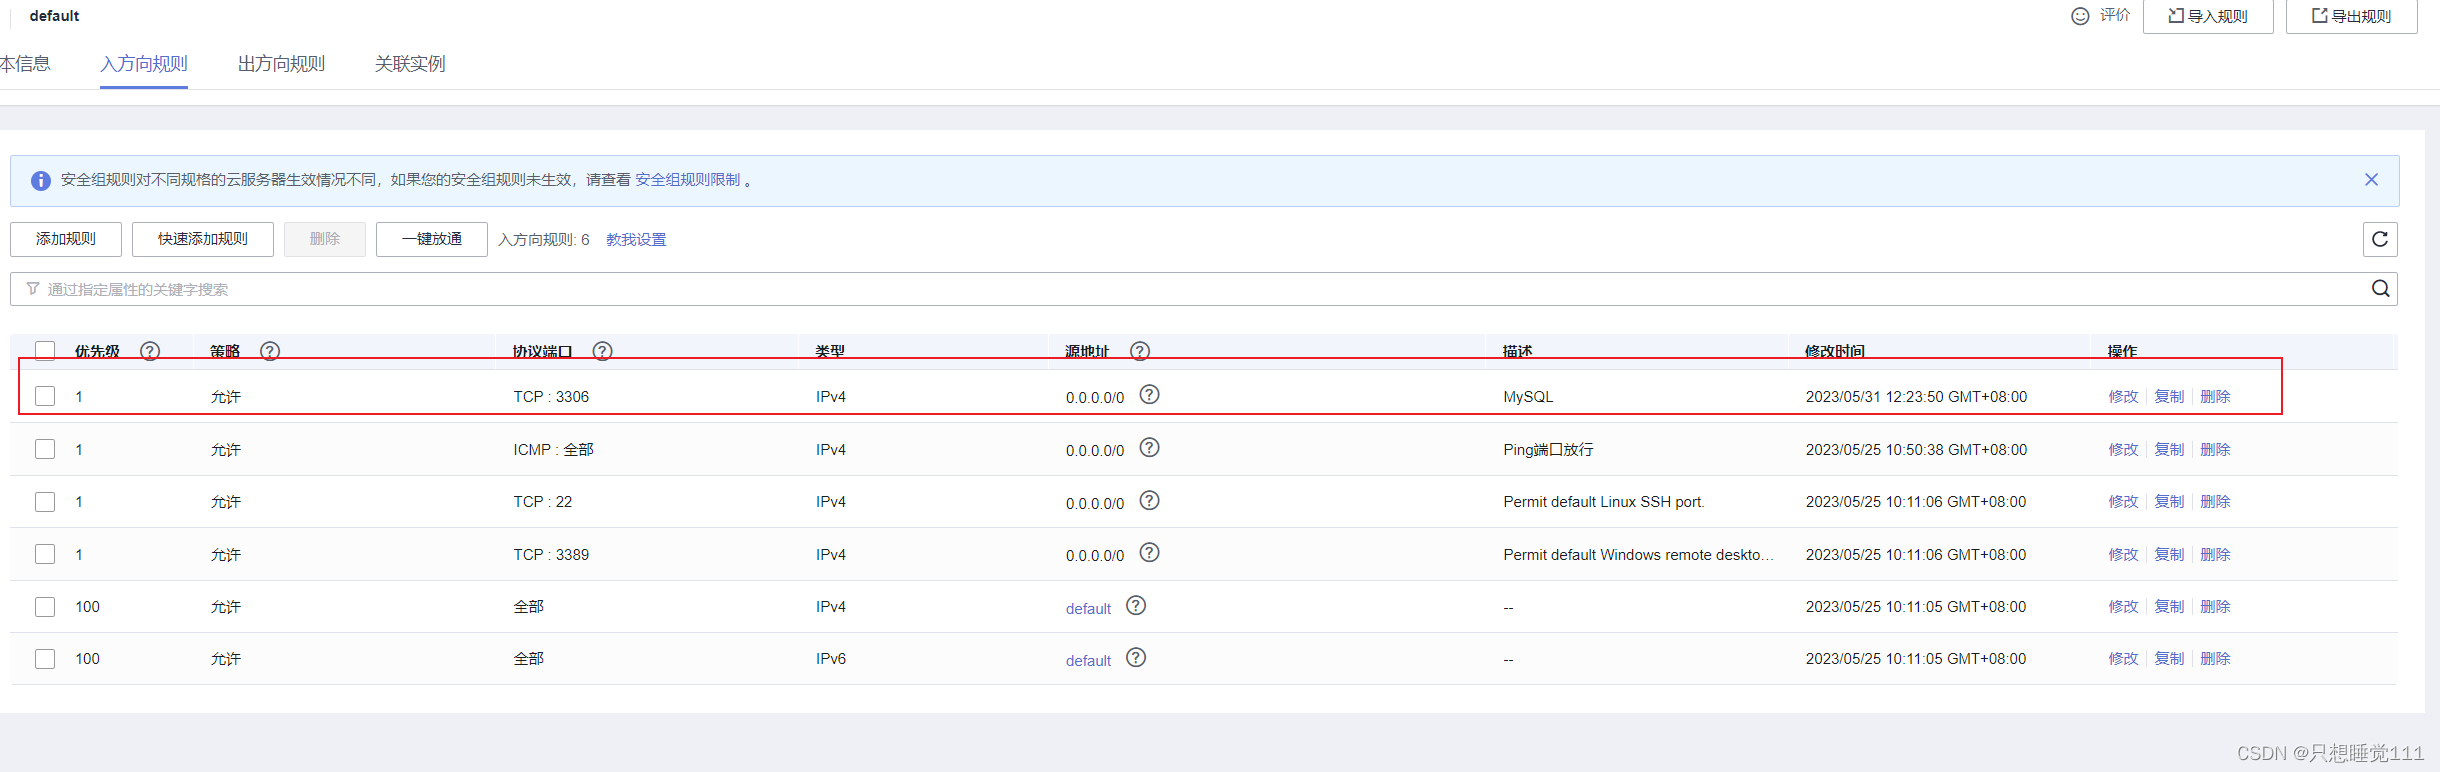Click 复制 for the IPv6 全部 rule
Screen dimensions: 2440x772
coord(2169,659)
